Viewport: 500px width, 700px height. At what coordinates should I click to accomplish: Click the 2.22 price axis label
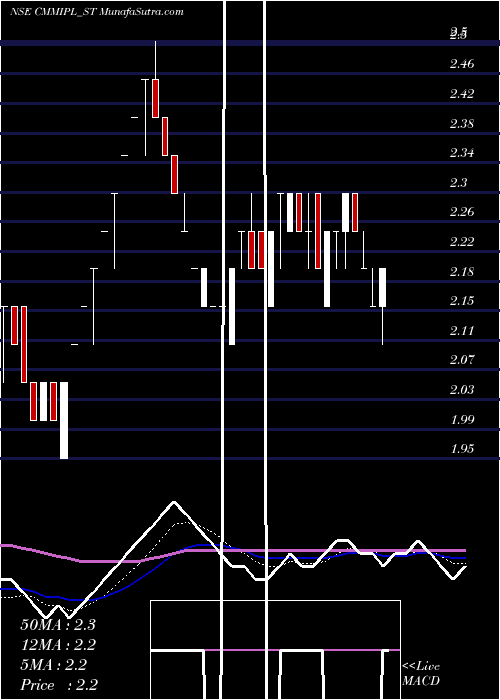tap(462, 242)
